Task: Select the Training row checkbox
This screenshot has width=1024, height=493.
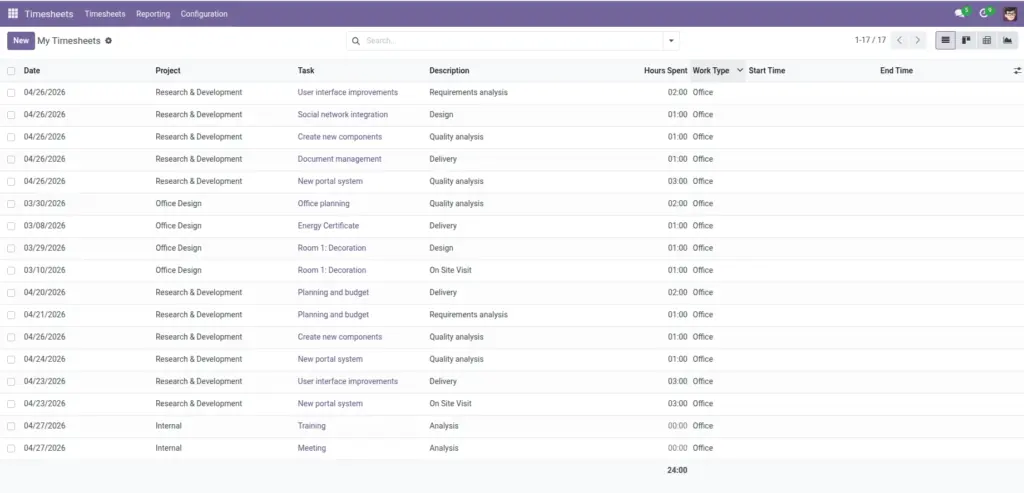Action: coord(11,426)
